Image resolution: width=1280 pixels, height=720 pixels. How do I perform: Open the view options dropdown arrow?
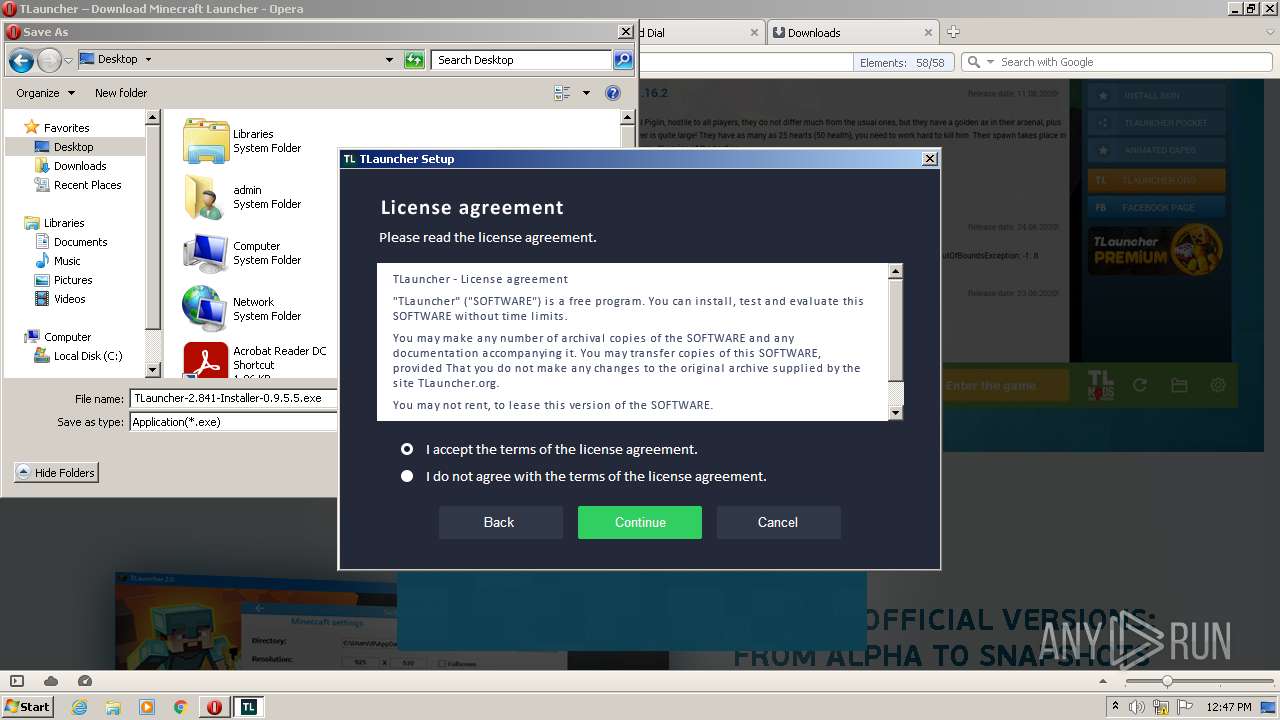(x=586, y=93)
